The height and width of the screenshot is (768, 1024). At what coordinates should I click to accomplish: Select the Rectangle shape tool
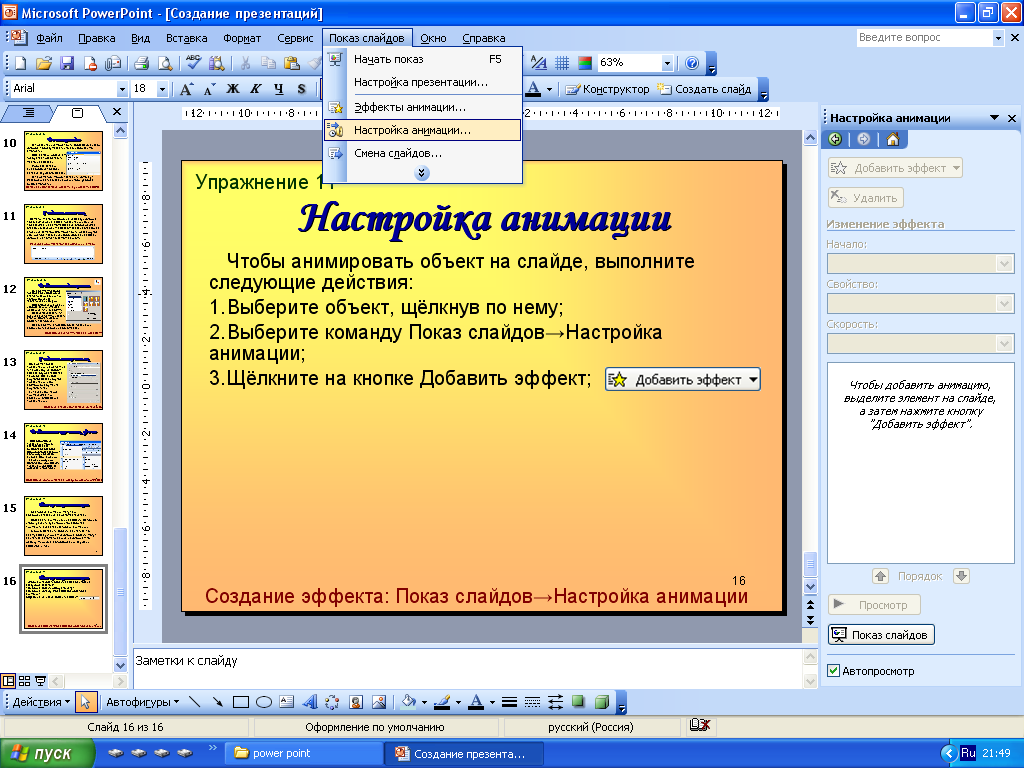pyautogui.click(x=241, y=702)
